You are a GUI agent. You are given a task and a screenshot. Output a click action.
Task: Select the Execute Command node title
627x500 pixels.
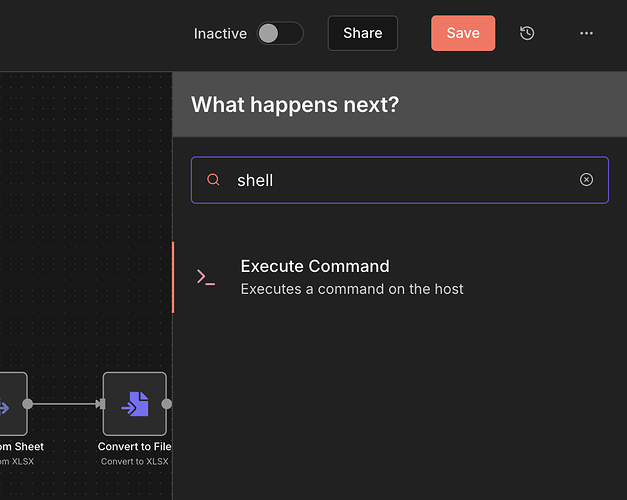point(315,266)
